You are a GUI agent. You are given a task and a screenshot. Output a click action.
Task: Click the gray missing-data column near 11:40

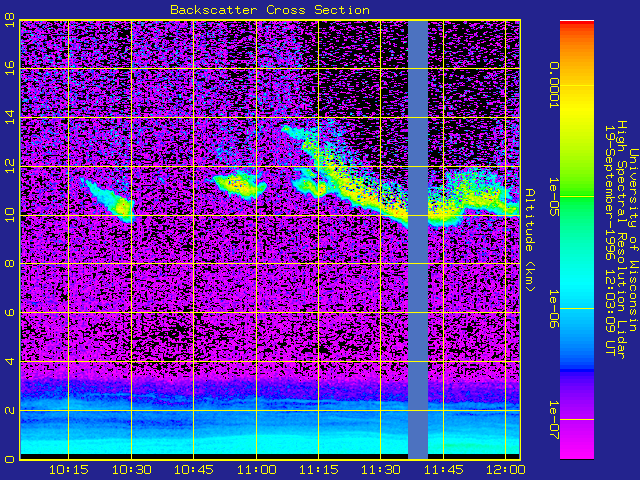[x=418, y=240]
